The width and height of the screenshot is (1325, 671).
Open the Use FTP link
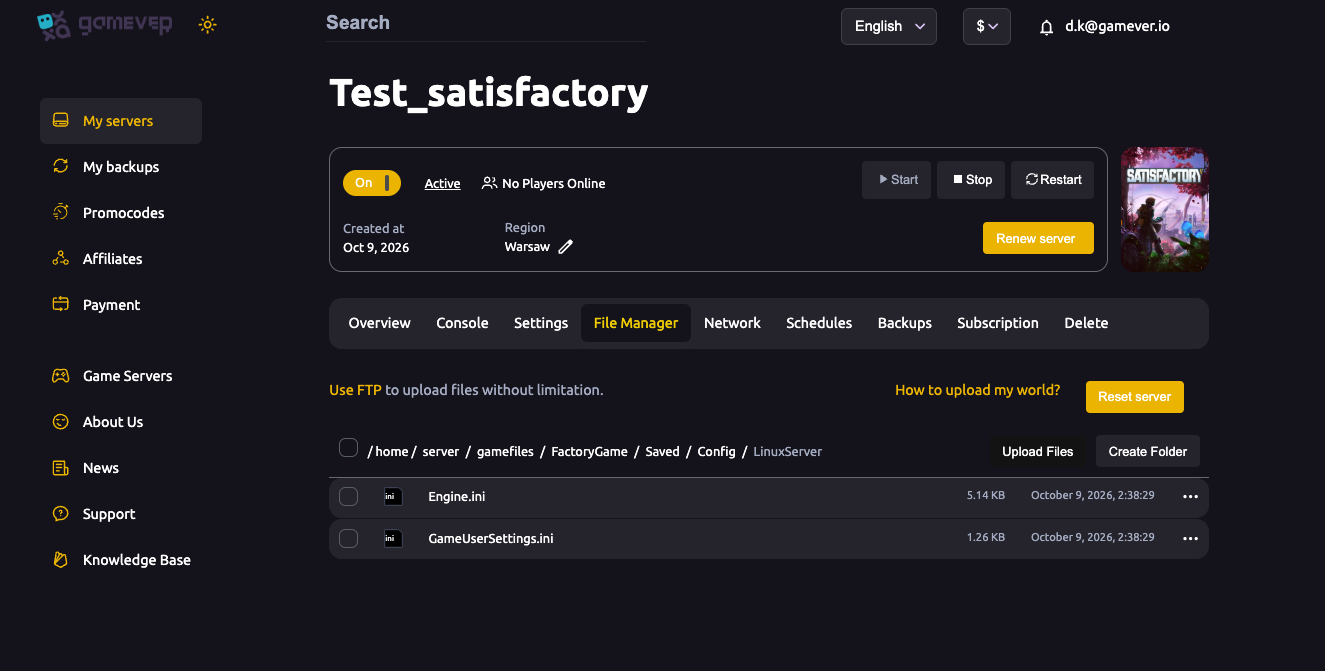point(355,390)
